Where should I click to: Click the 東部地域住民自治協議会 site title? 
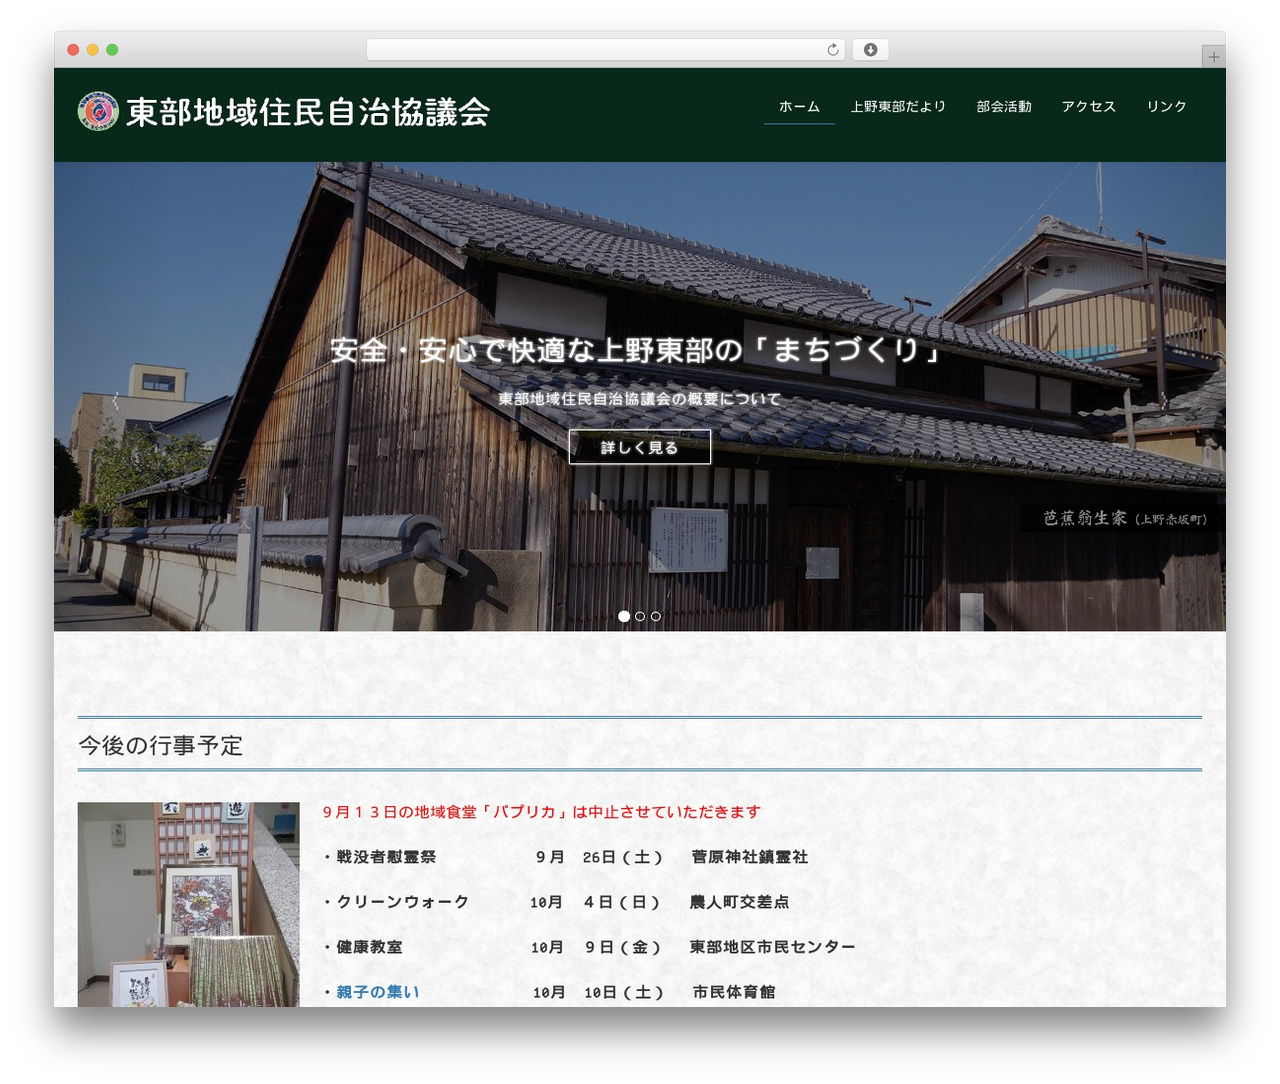308,112
